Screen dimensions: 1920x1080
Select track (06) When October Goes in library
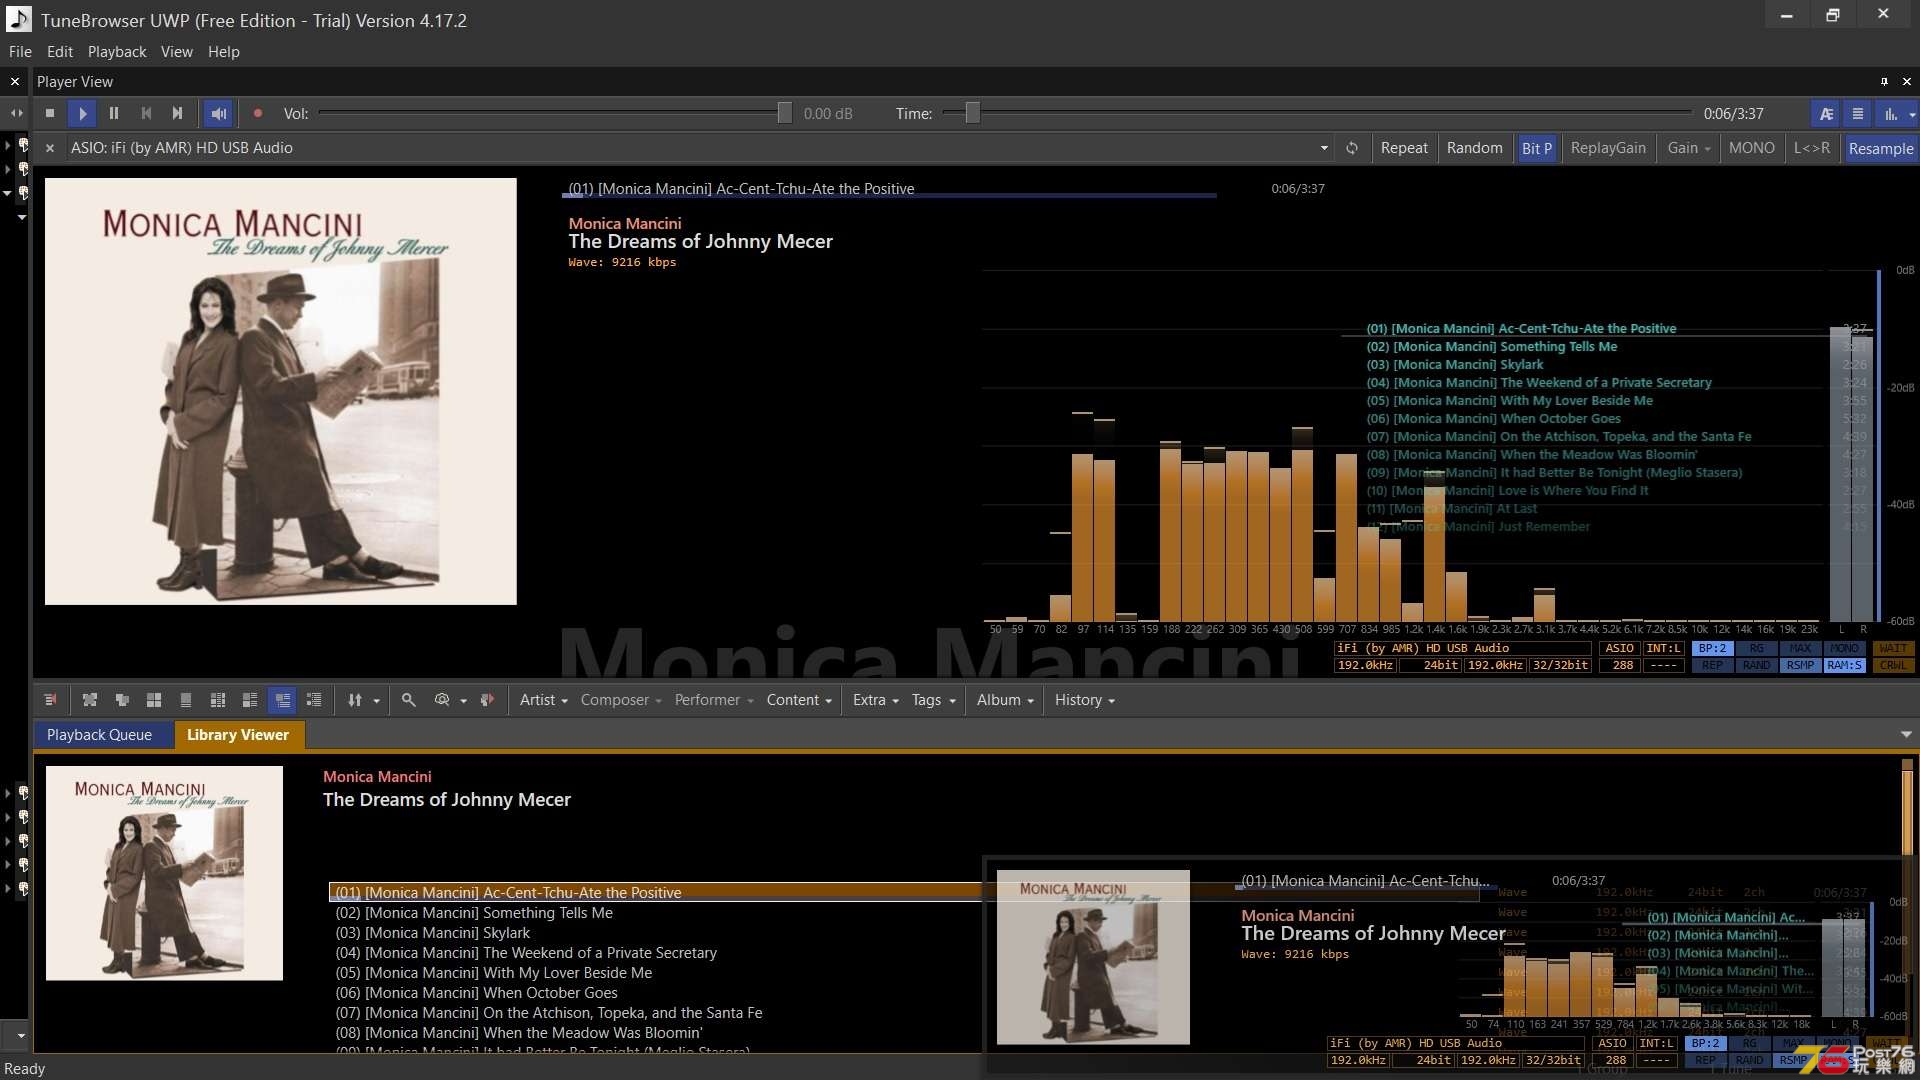(x=476, y=993)
